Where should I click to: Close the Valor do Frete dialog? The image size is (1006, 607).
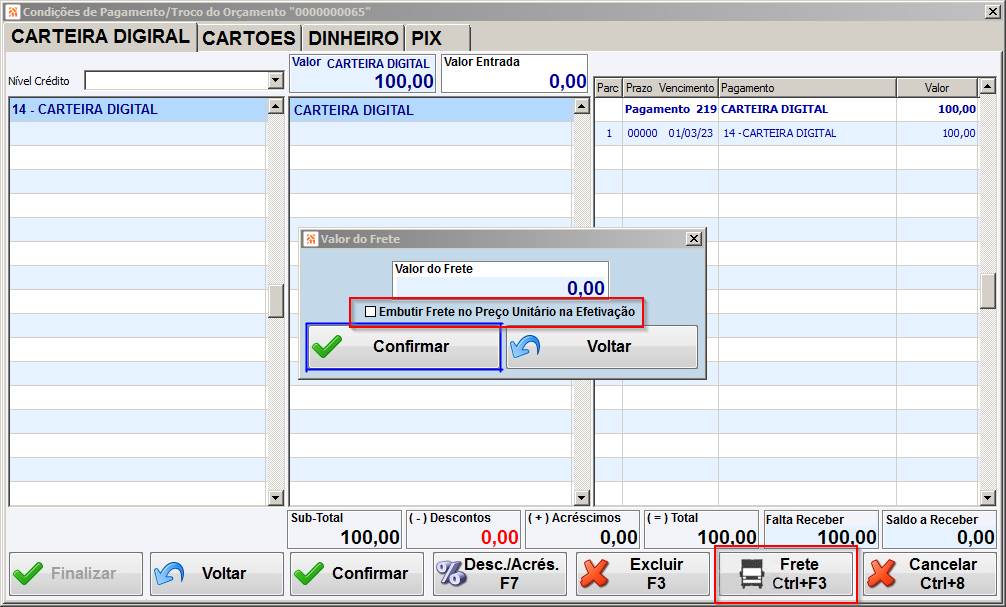[694, 239]
